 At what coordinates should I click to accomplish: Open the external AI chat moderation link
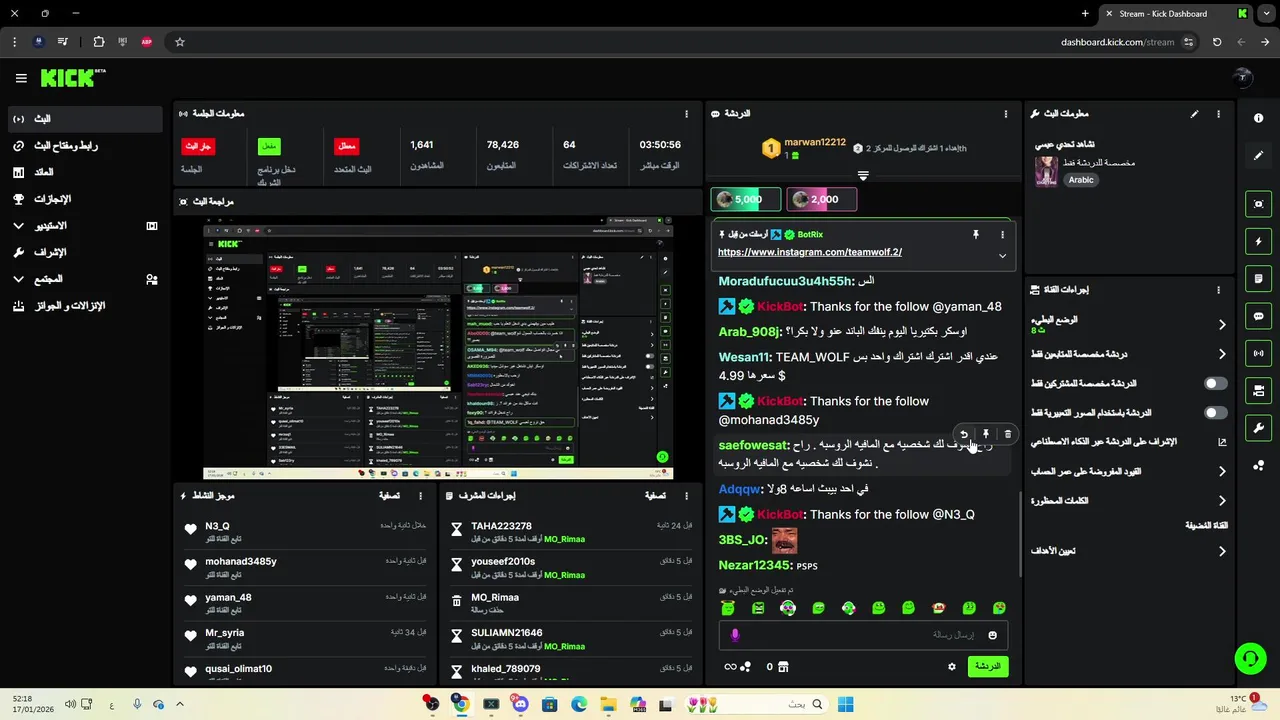pyautogui.click(x=1222, y=441)
